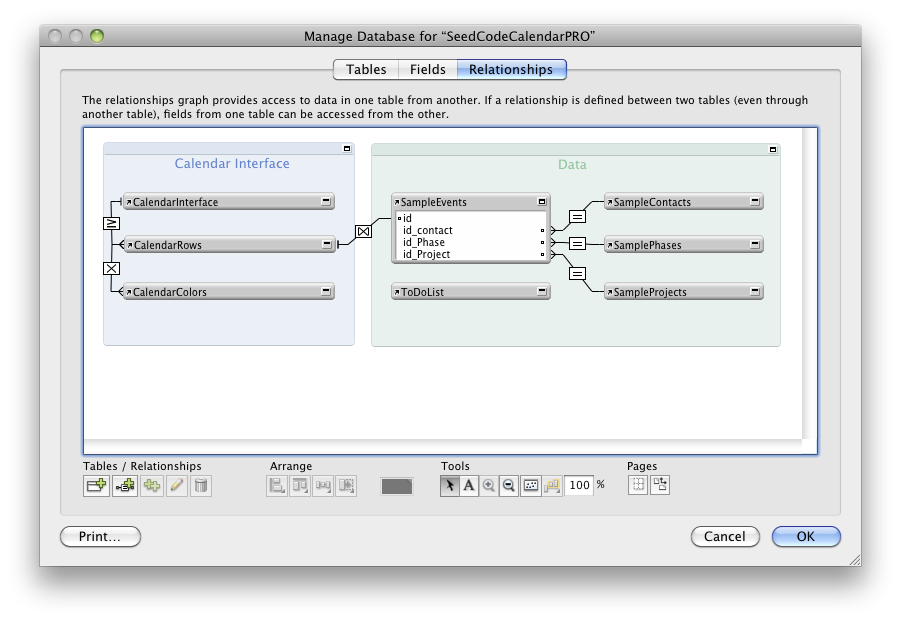This screenshot has height=621, width=901.
Task: Click the Cancel button
Action: [725, 537]
